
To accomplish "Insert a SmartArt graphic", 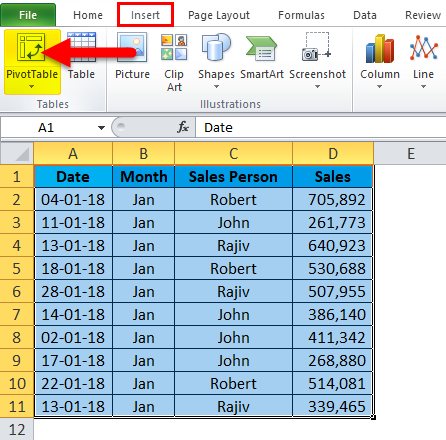I will click(x=262, y=55).
